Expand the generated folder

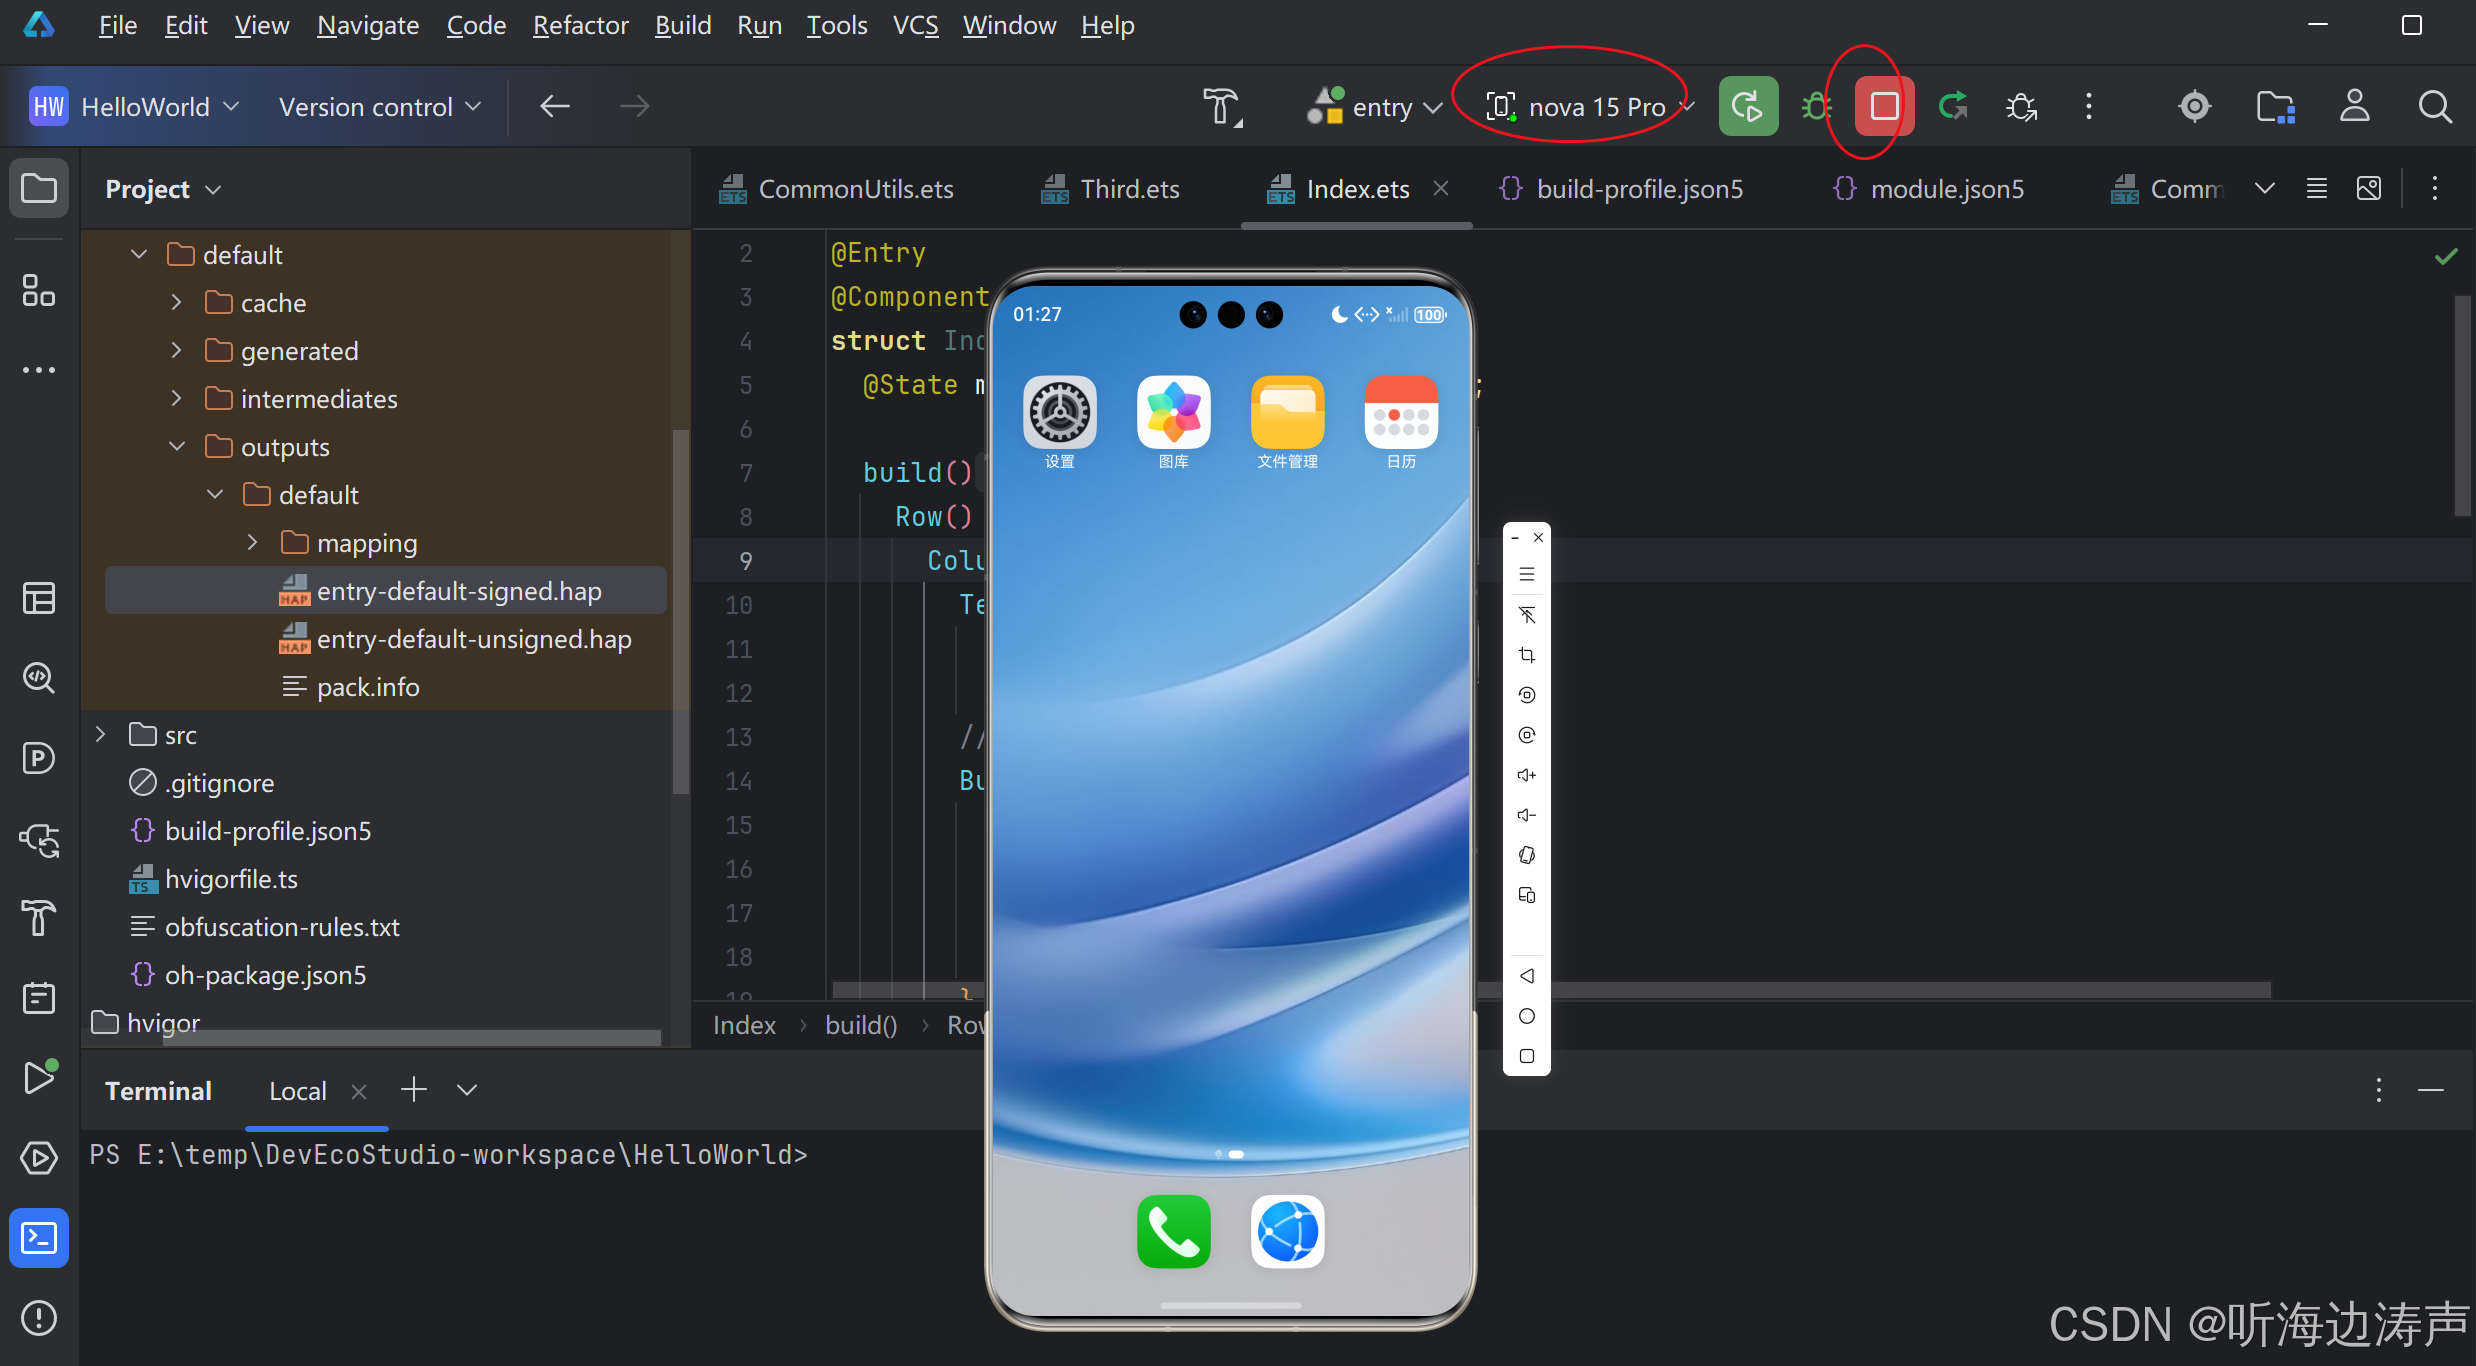pos(176,350)
